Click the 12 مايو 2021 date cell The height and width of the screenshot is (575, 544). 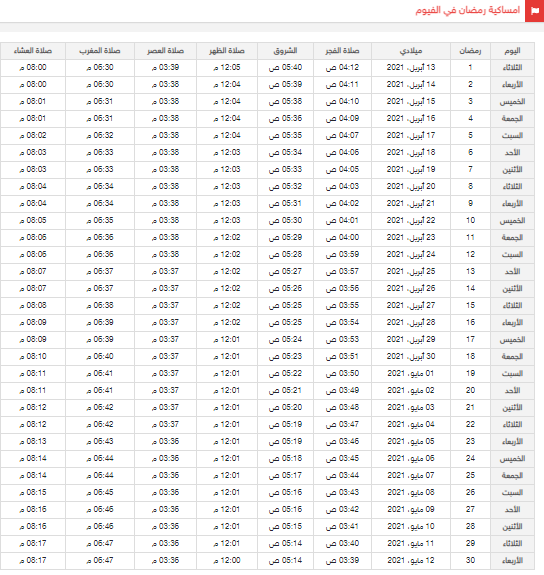411,560
